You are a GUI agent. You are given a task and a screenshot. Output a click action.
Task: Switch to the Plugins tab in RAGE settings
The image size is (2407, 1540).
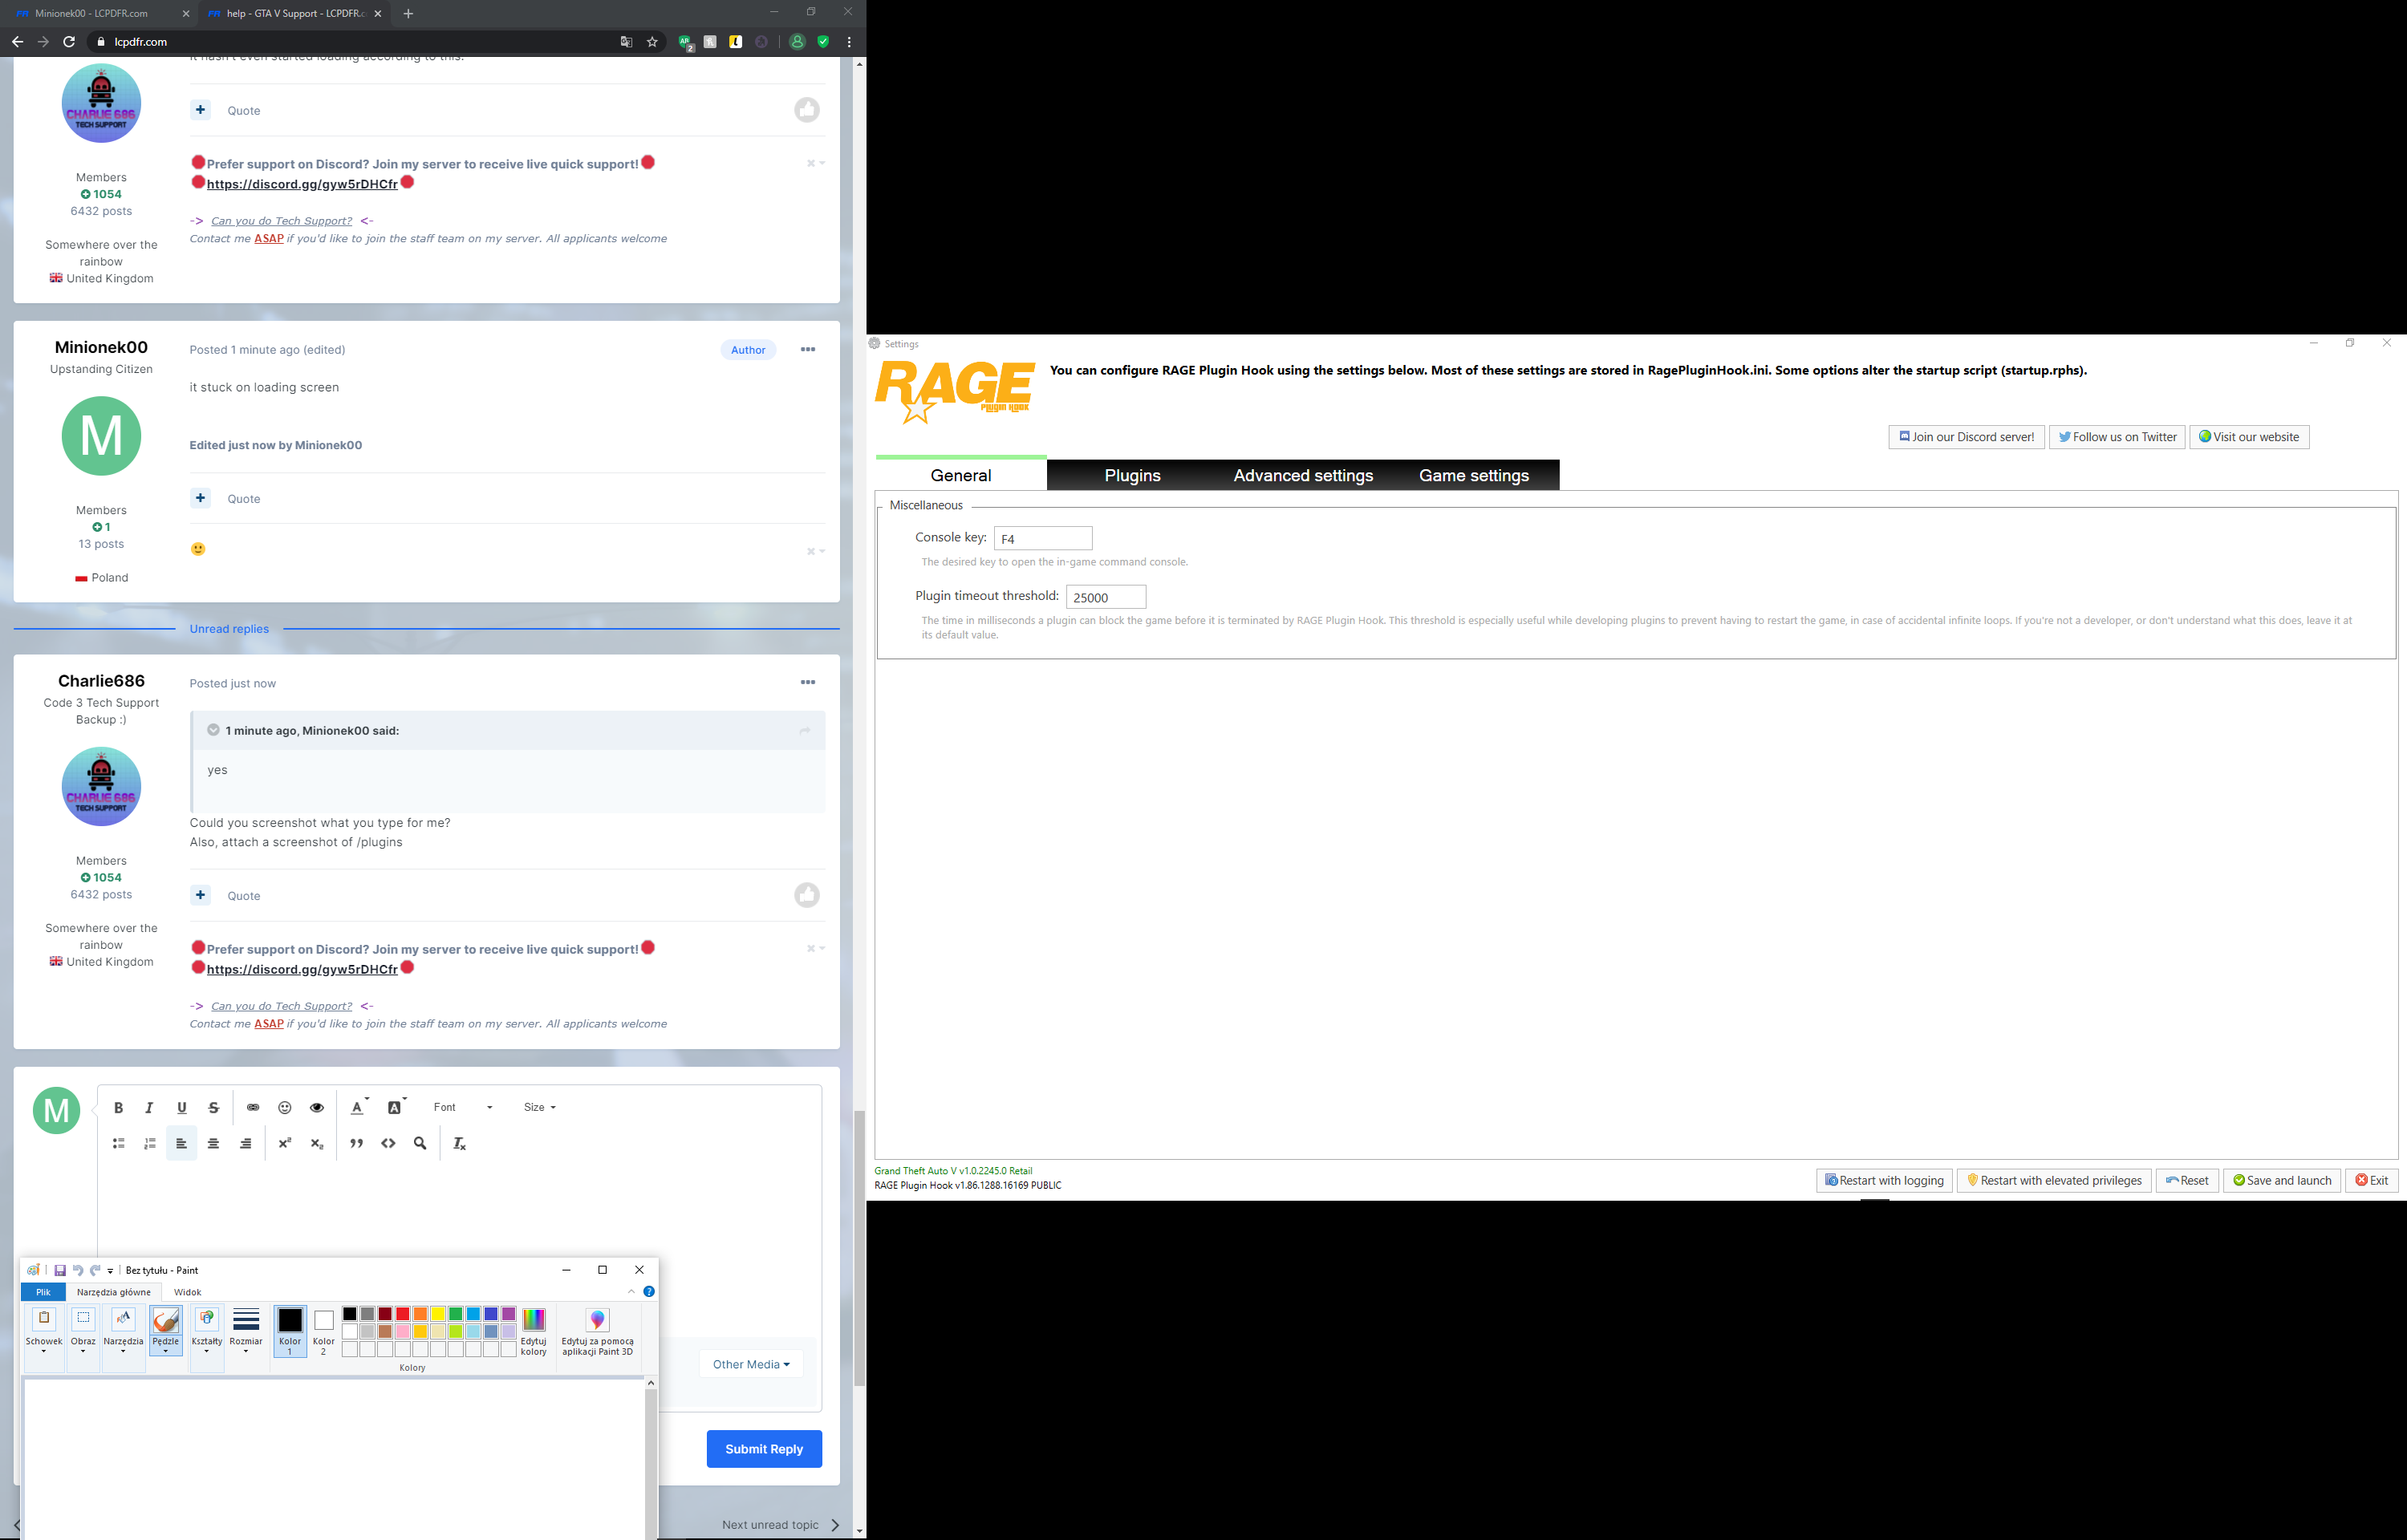(1132, 475)
